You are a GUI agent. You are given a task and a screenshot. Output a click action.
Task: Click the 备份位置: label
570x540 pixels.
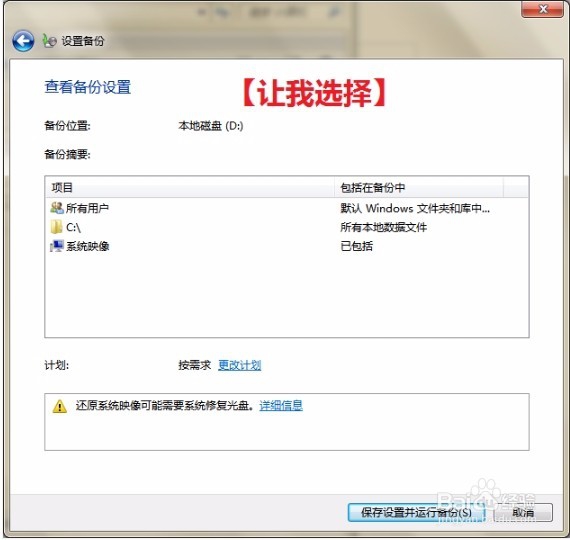67,126
